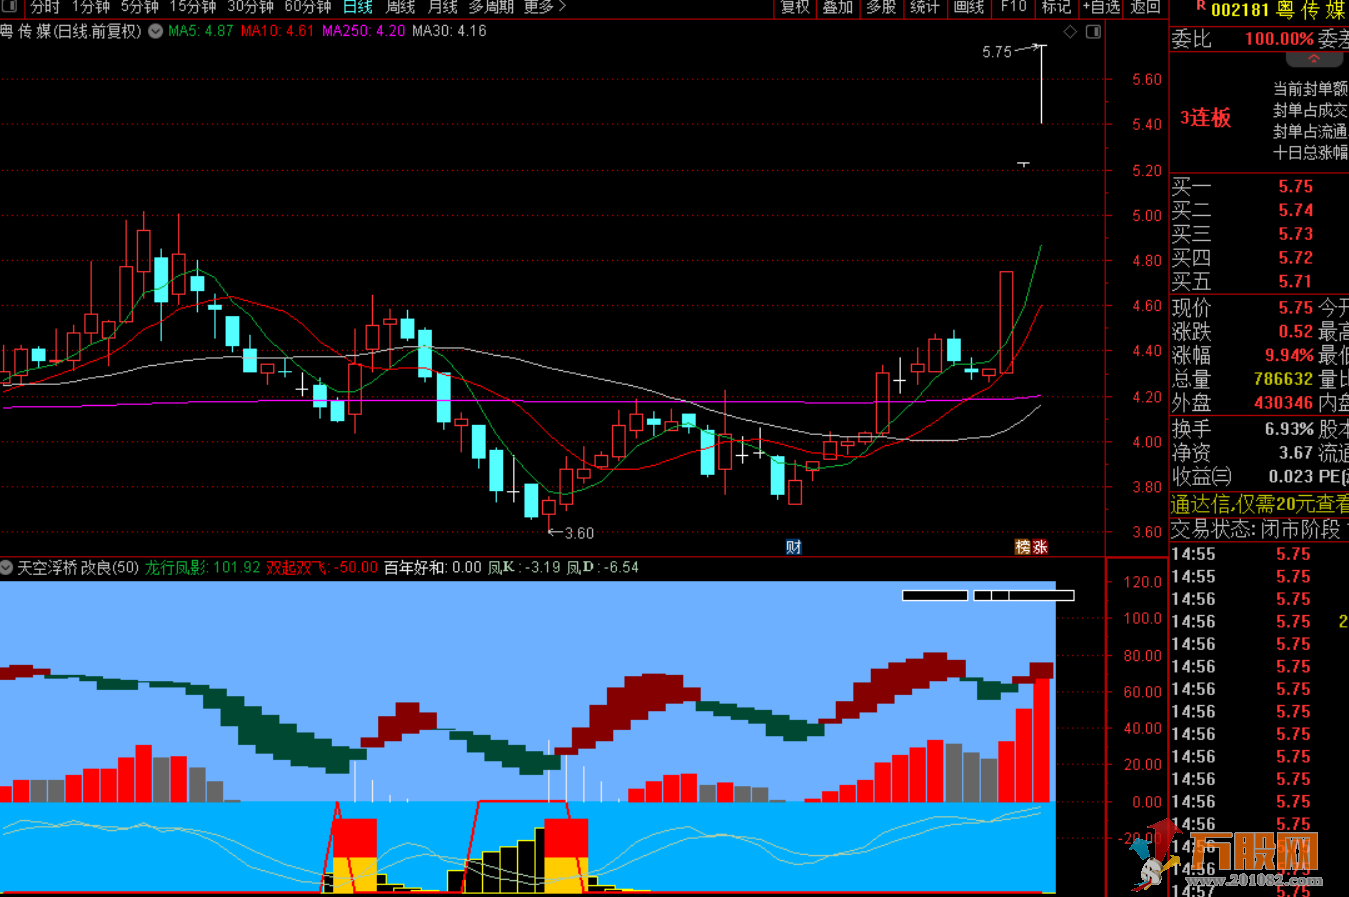1349x897 pixels.
Task: Select 买五 price 5.71
Action: point(1295,282)
